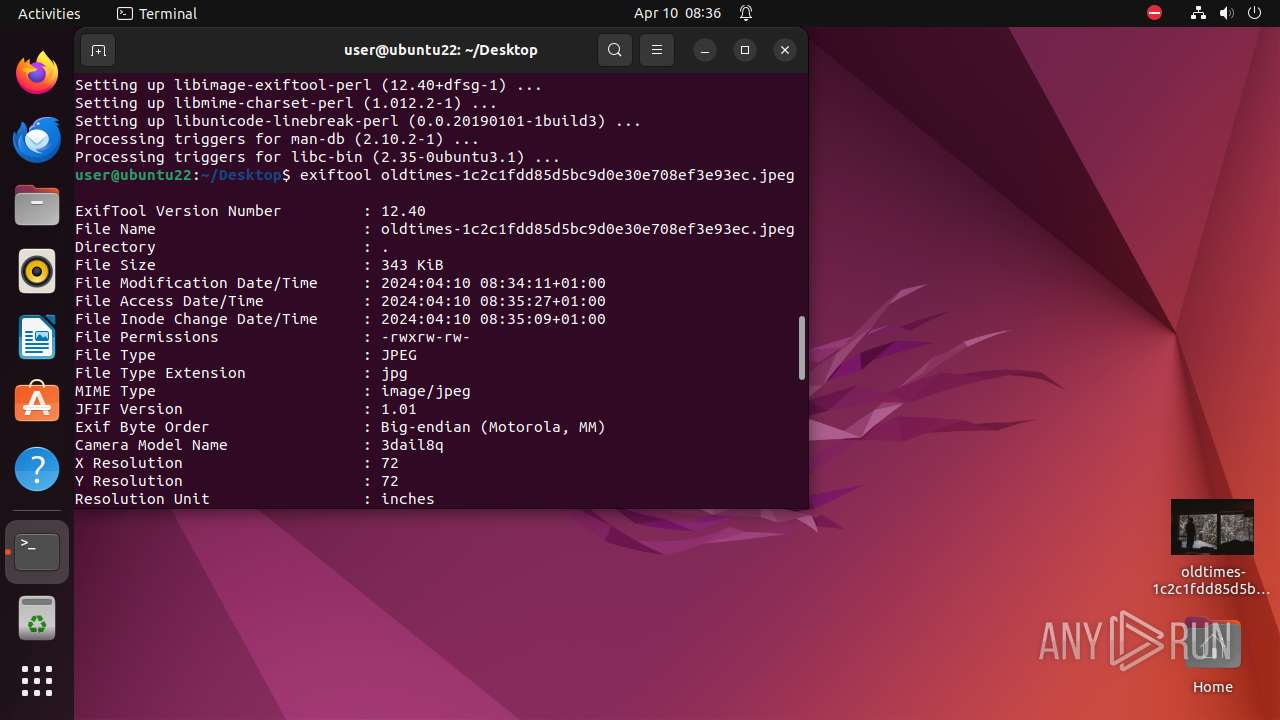The width and height of the screenshot is (1280, 720).
Task: Click the exiftool command line text
Action: [x=547, y=175]
